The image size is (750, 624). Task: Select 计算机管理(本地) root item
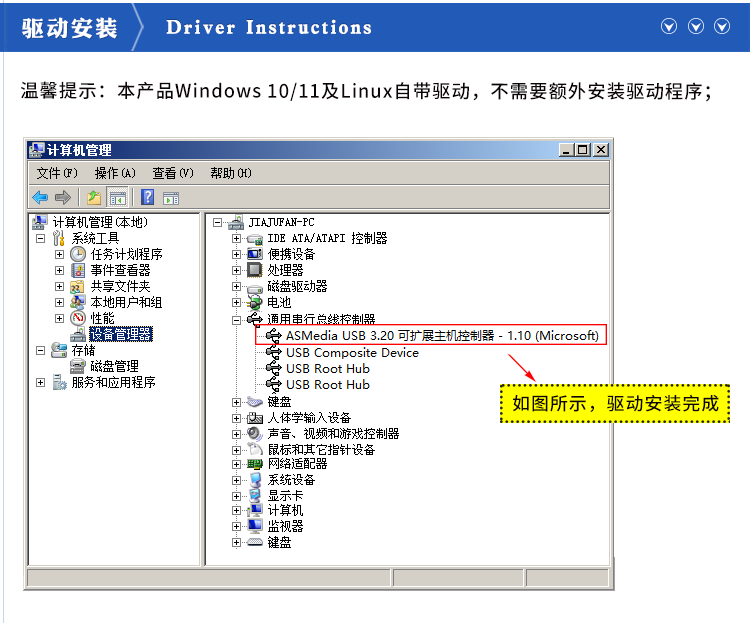100,222
